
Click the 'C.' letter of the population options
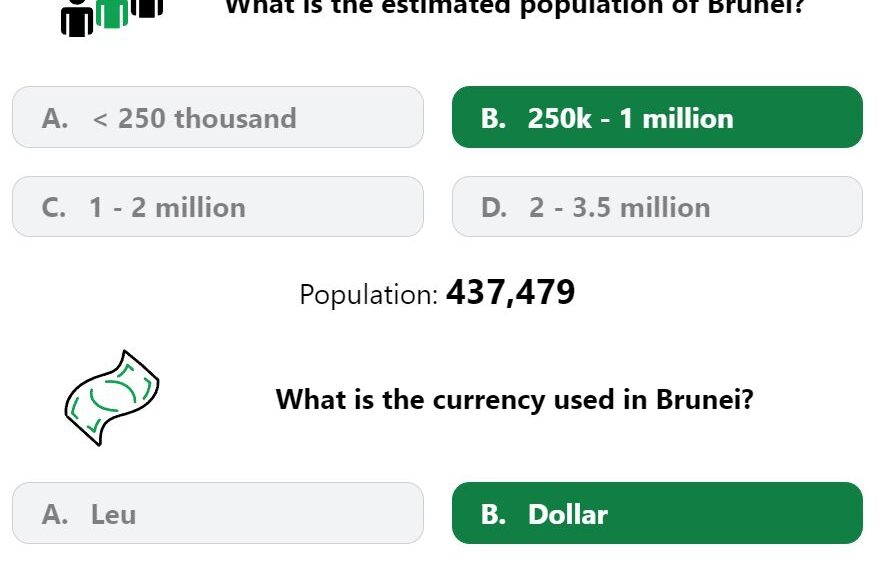[x=54, y=208]
